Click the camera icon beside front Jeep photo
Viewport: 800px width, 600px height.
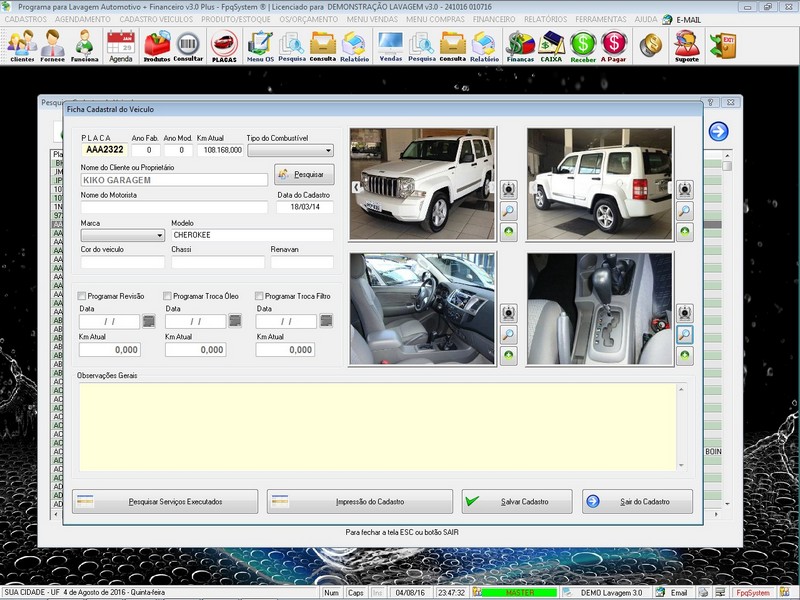tap(508, 190)
